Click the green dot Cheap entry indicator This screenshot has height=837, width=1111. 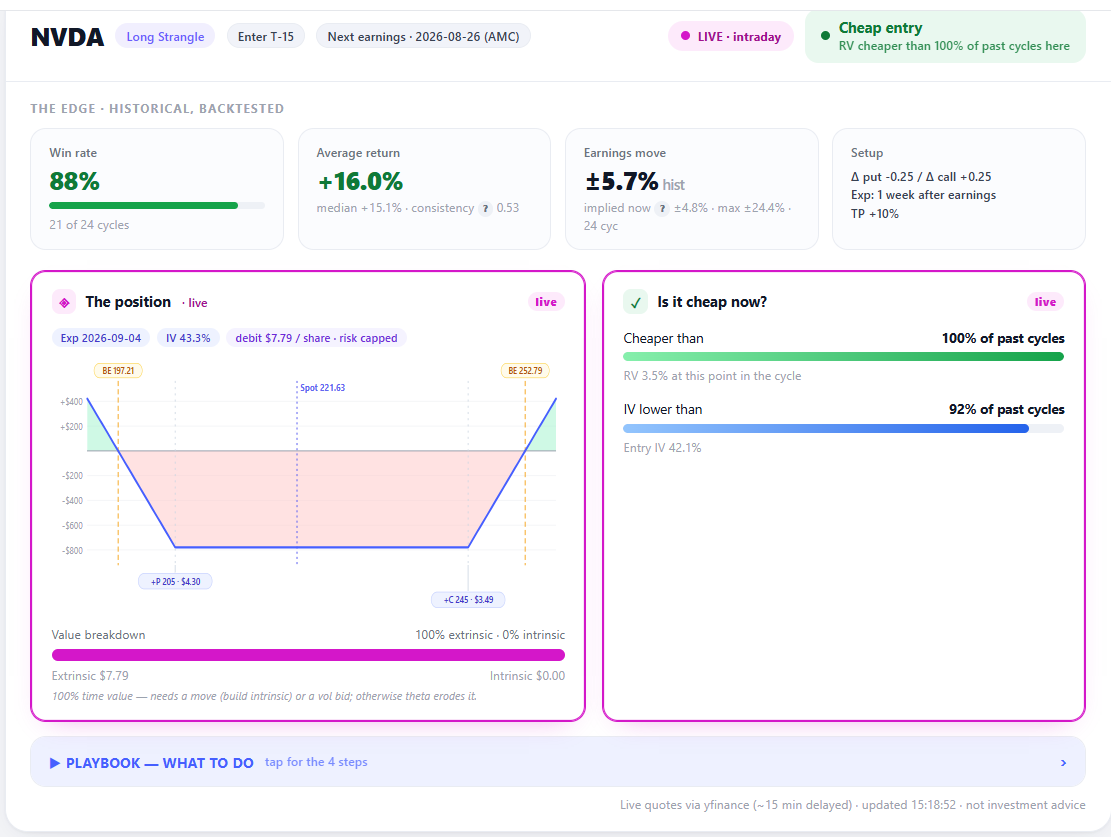coord(825,35)
